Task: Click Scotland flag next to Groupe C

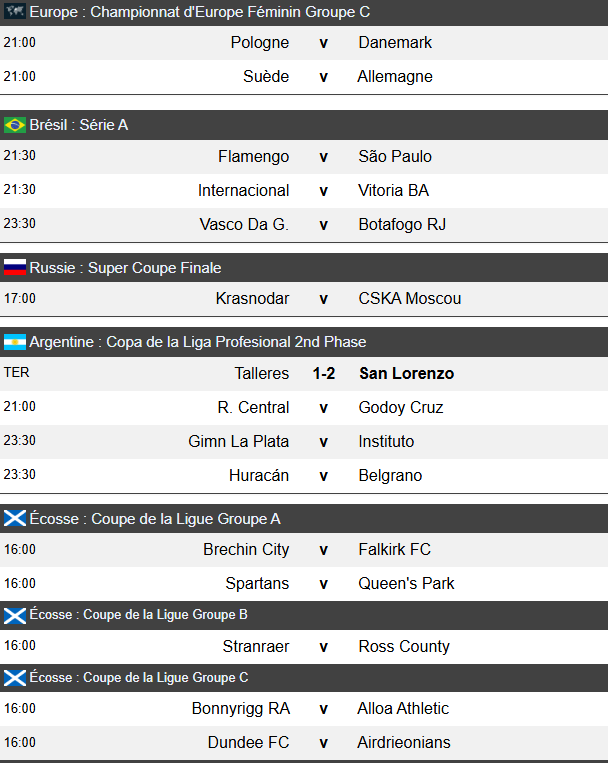Action: point(14,678)
